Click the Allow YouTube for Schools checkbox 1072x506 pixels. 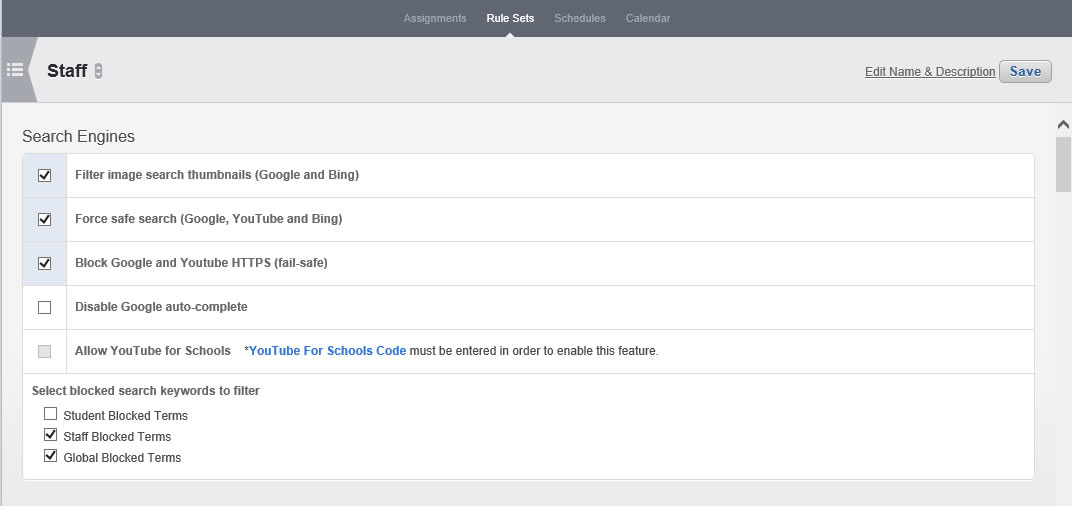44,351
